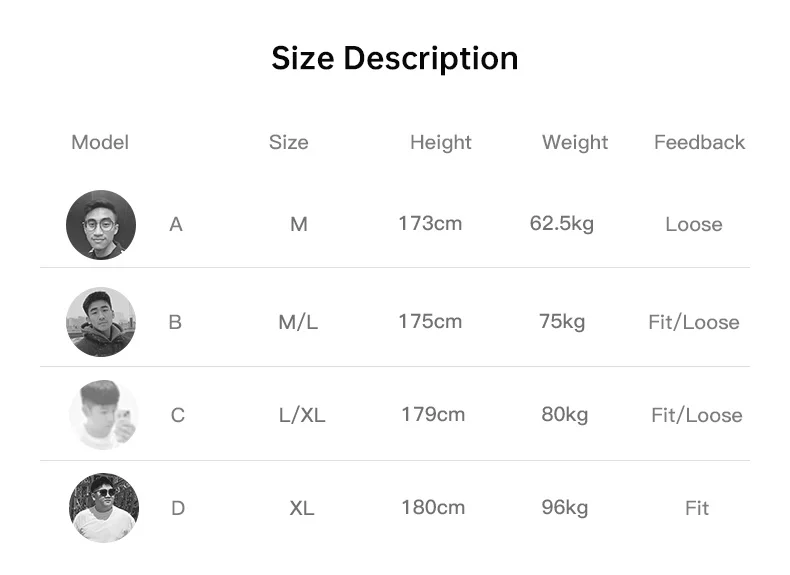Select size XL in row D
The height and width of the screenshot is (575, 790).
point(302,508)
